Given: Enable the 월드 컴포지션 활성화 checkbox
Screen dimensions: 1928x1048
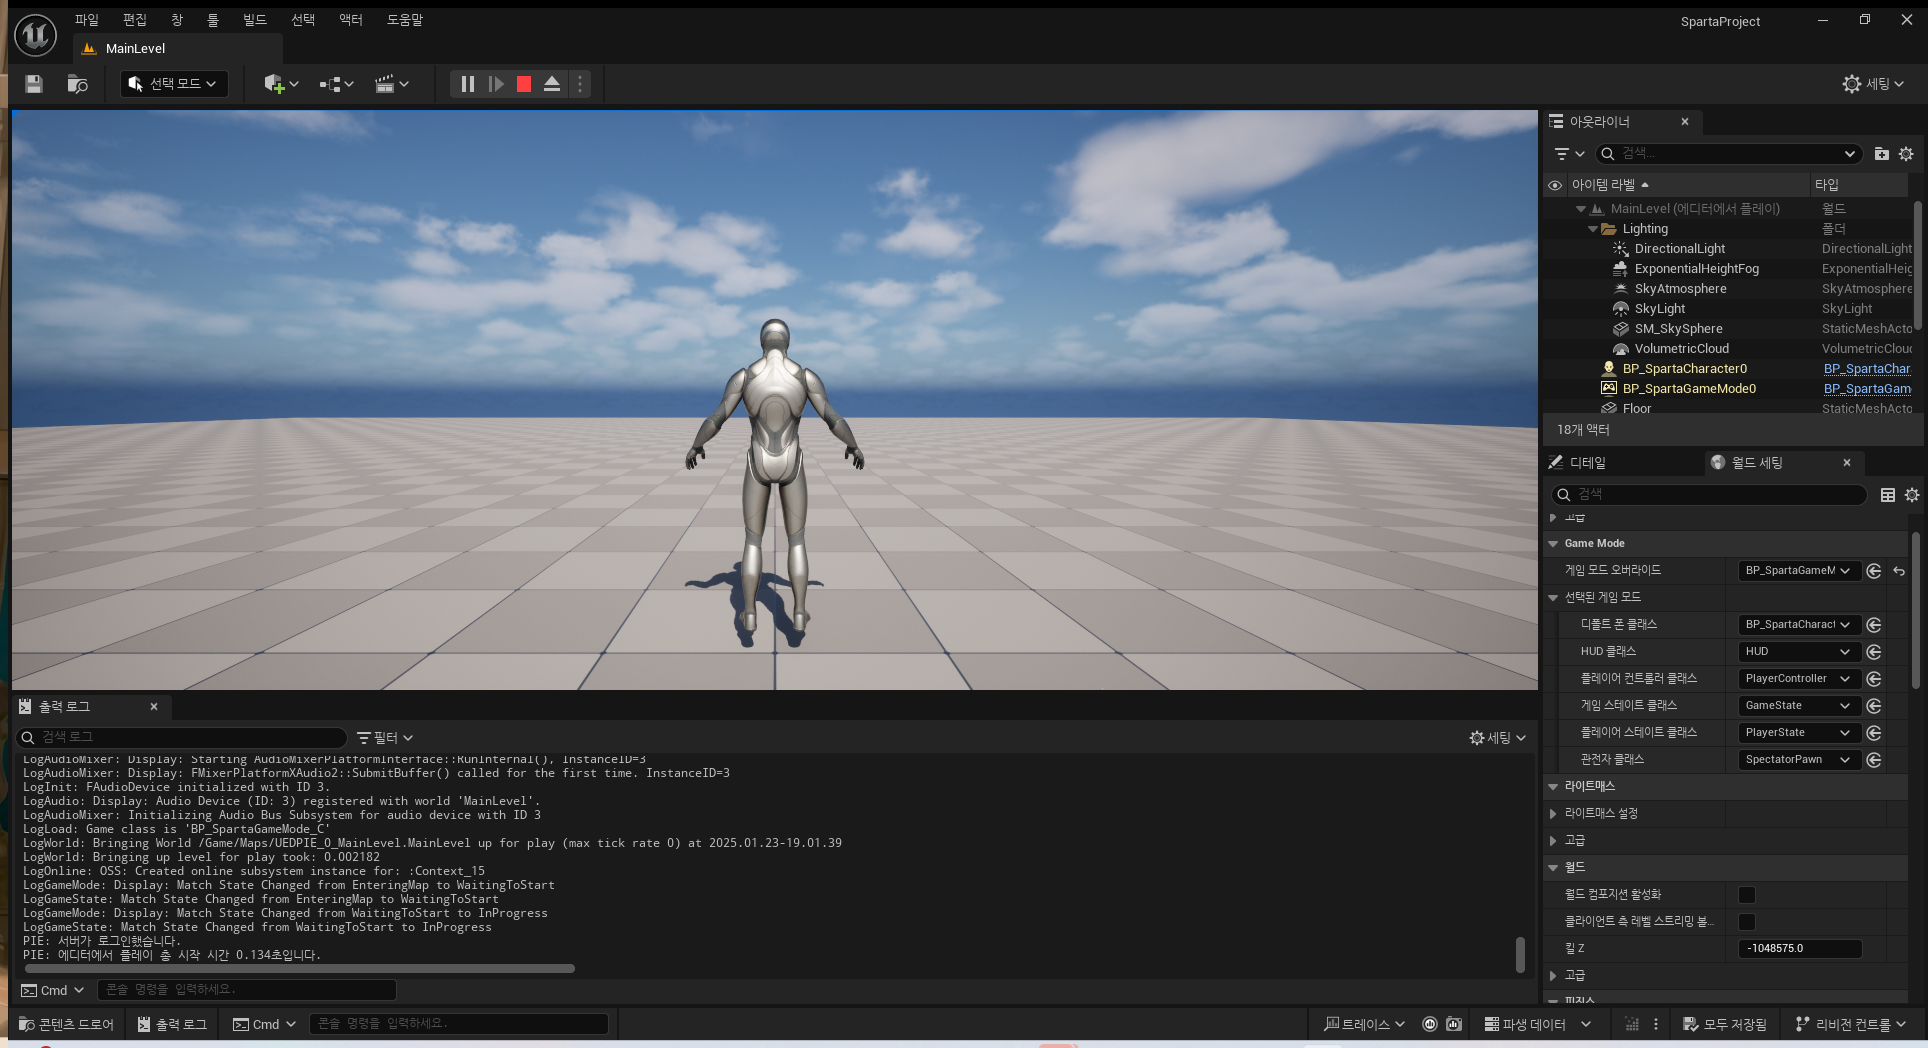Looking at the screenshot, I should 1747,895.
